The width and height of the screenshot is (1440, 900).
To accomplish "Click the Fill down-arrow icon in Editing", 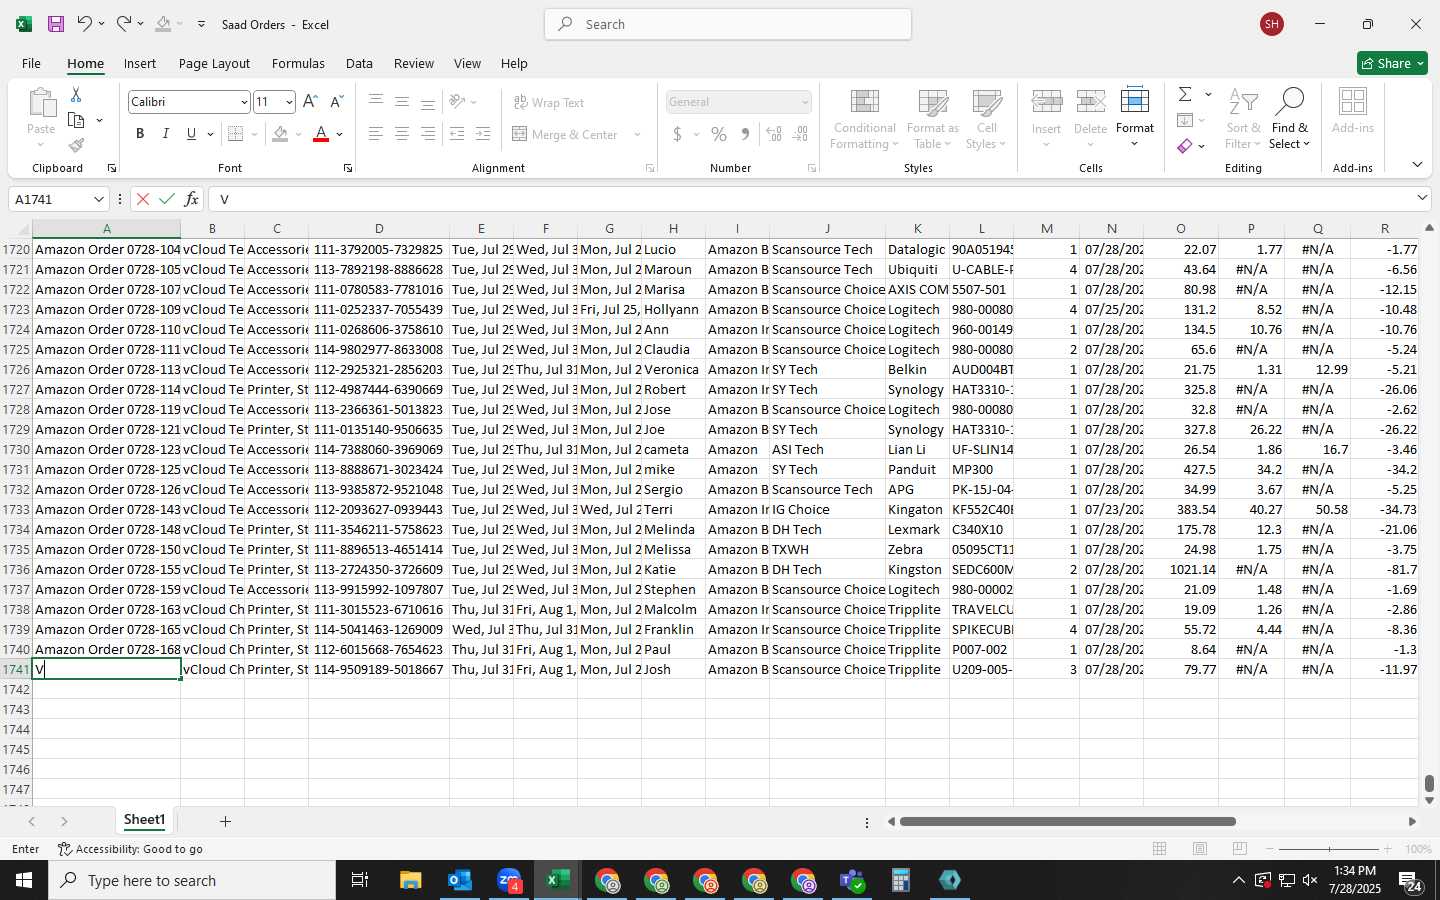I will tap(1185, 120).
